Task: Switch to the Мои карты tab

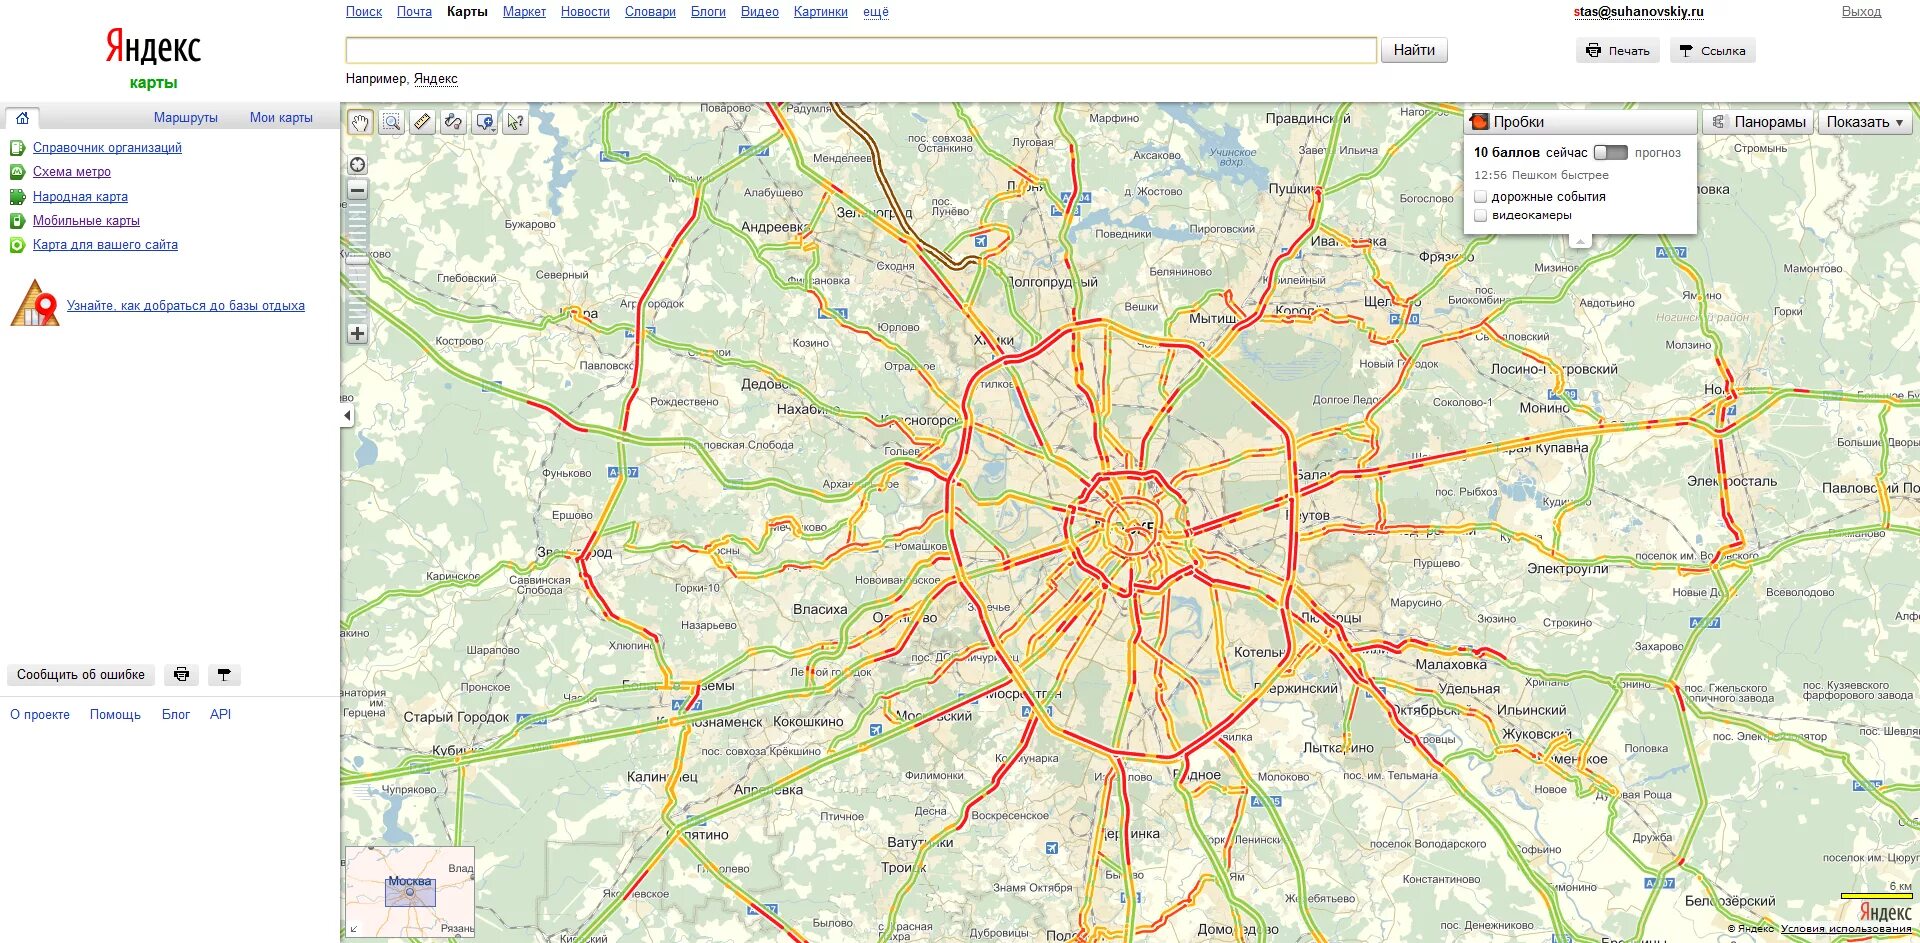Action: (281, 118)
